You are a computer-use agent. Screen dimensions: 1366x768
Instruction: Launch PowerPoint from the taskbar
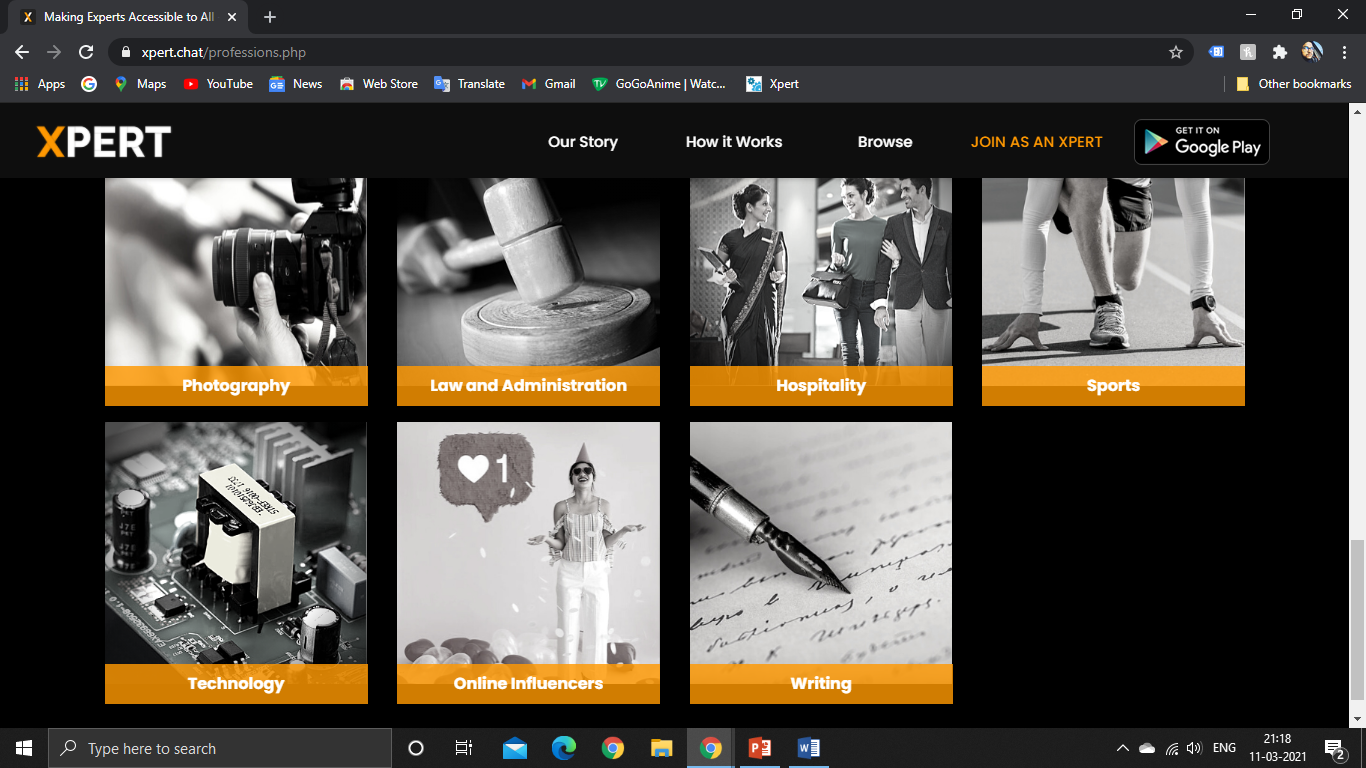point(760,748)
